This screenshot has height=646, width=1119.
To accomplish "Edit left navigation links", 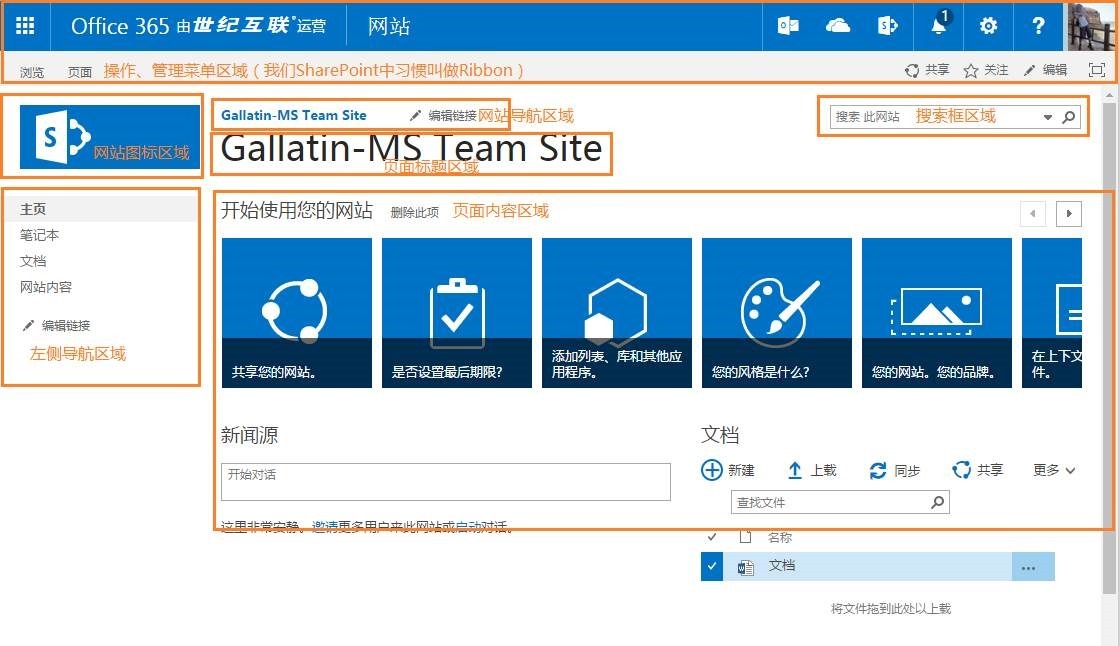I will (x=56, y=325).
